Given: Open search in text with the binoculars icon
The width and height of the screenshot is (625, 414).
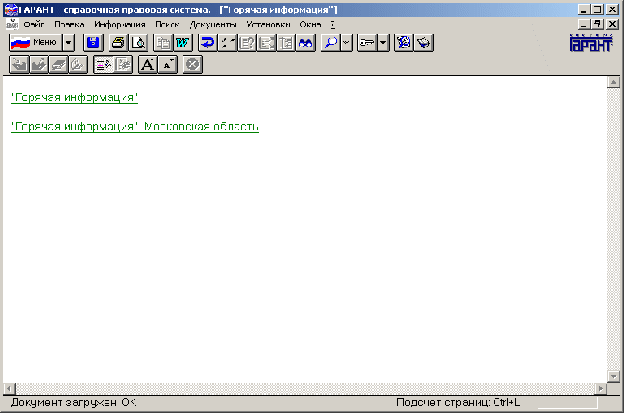Looking at the screenshot, I should [305, 42].
